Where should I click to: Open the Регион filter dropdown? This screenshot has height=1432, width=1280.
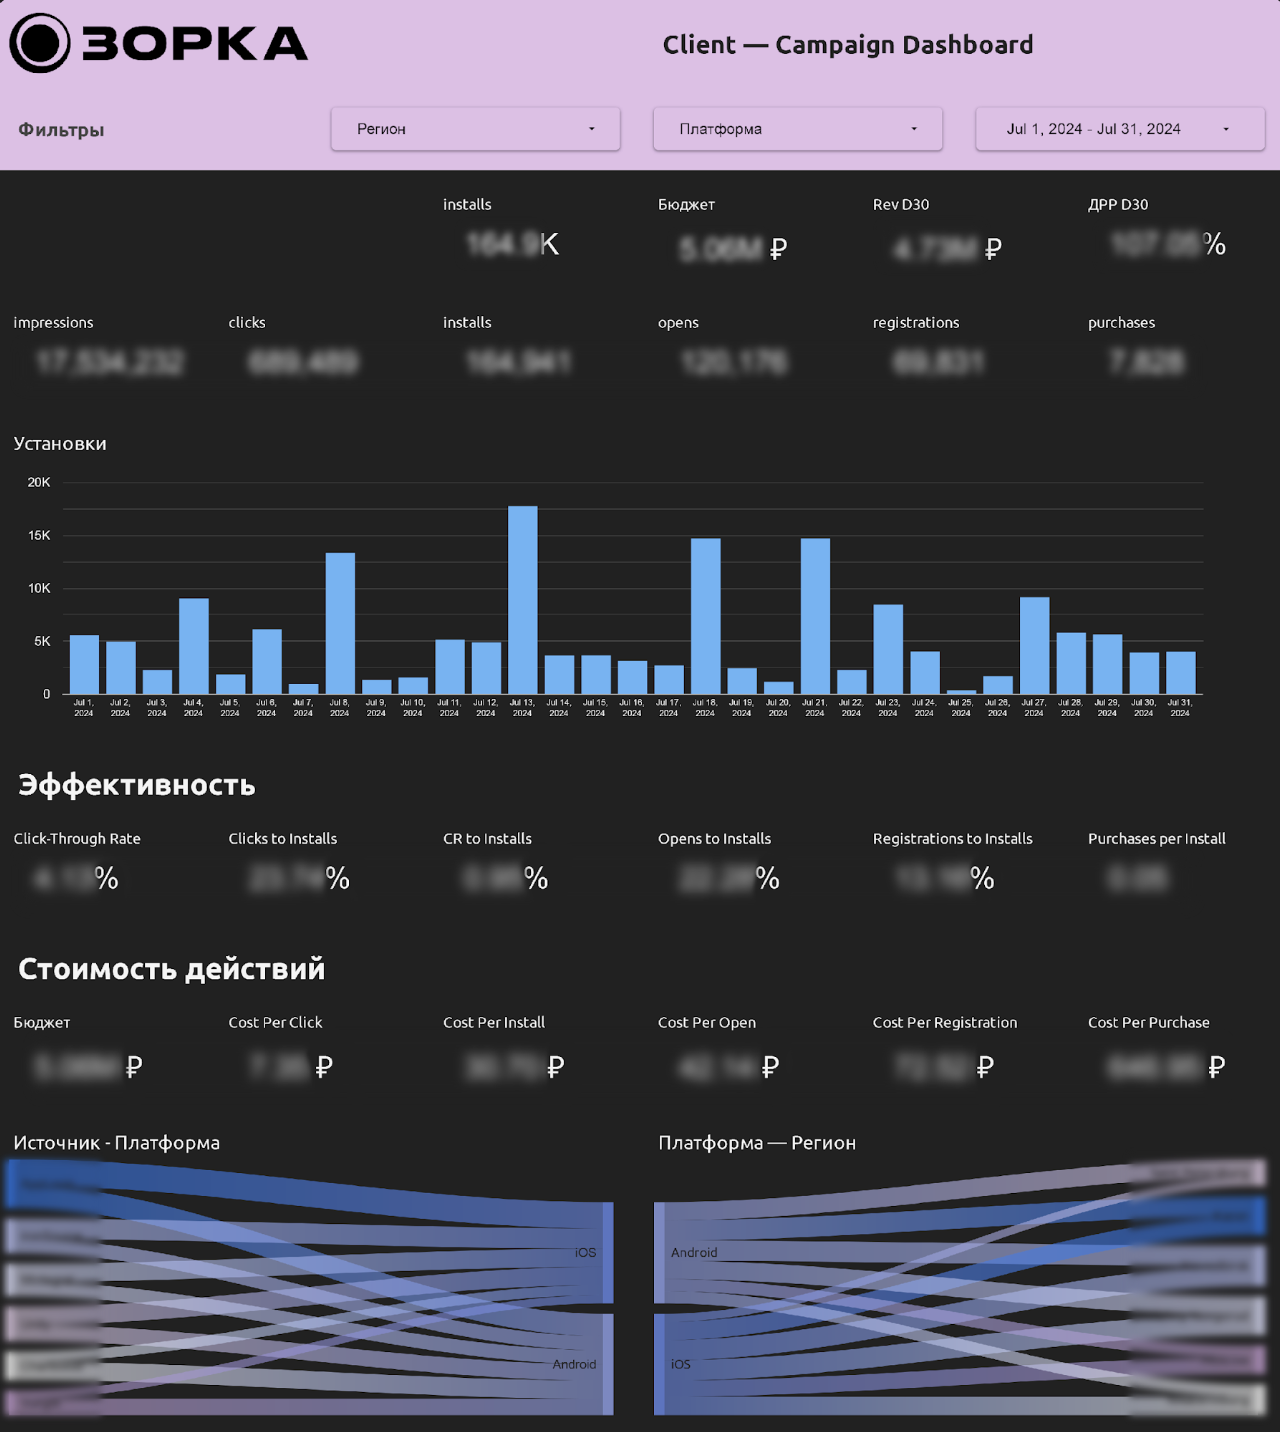475,129
